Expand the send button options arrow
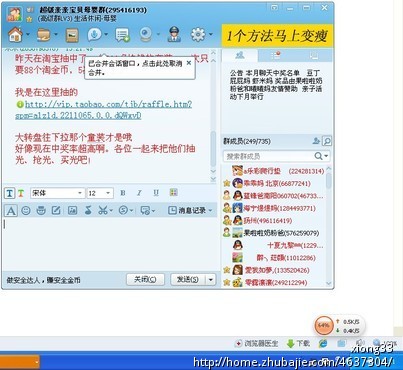 point(211,279)
